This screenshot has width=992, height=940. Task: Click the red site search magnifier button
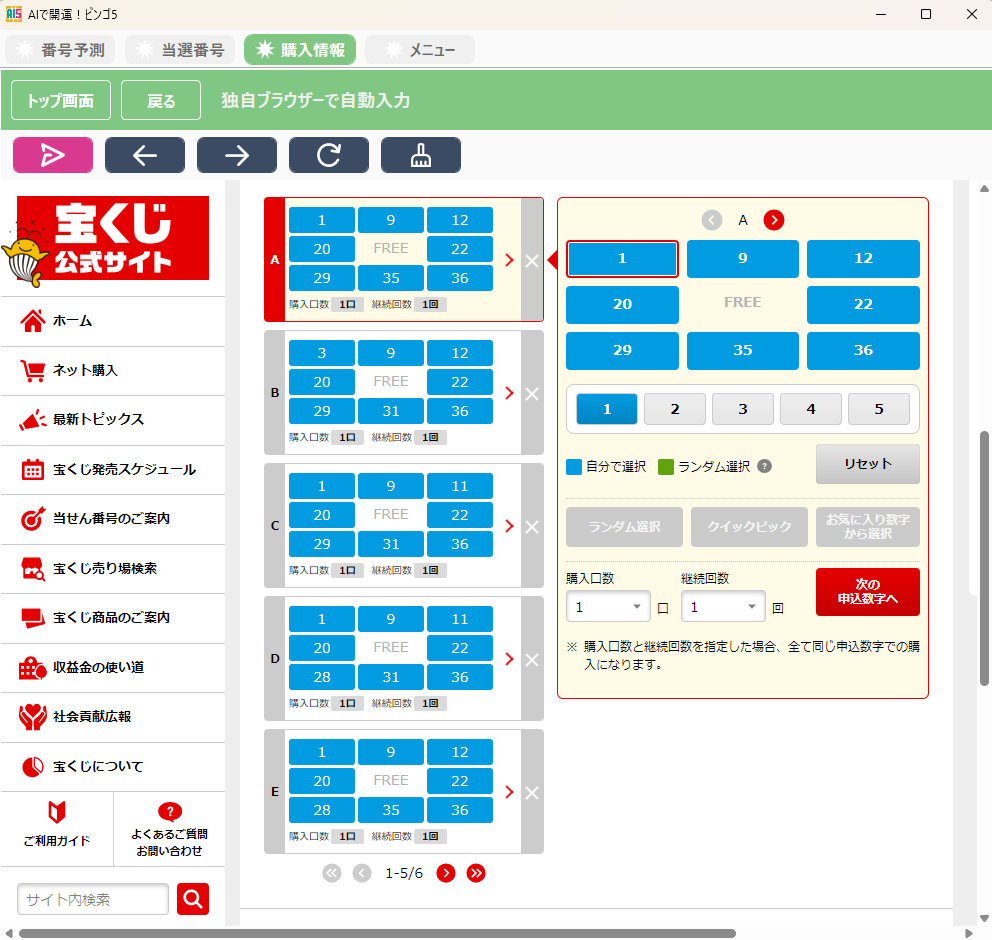193,899
